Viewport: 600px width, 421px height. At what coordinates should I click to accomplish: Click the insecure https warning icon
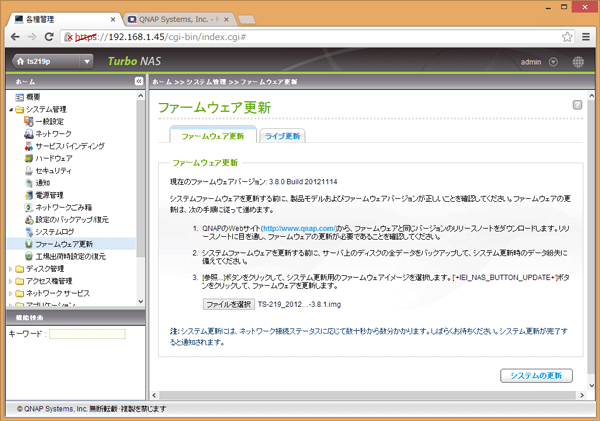(x=68, y=37)
